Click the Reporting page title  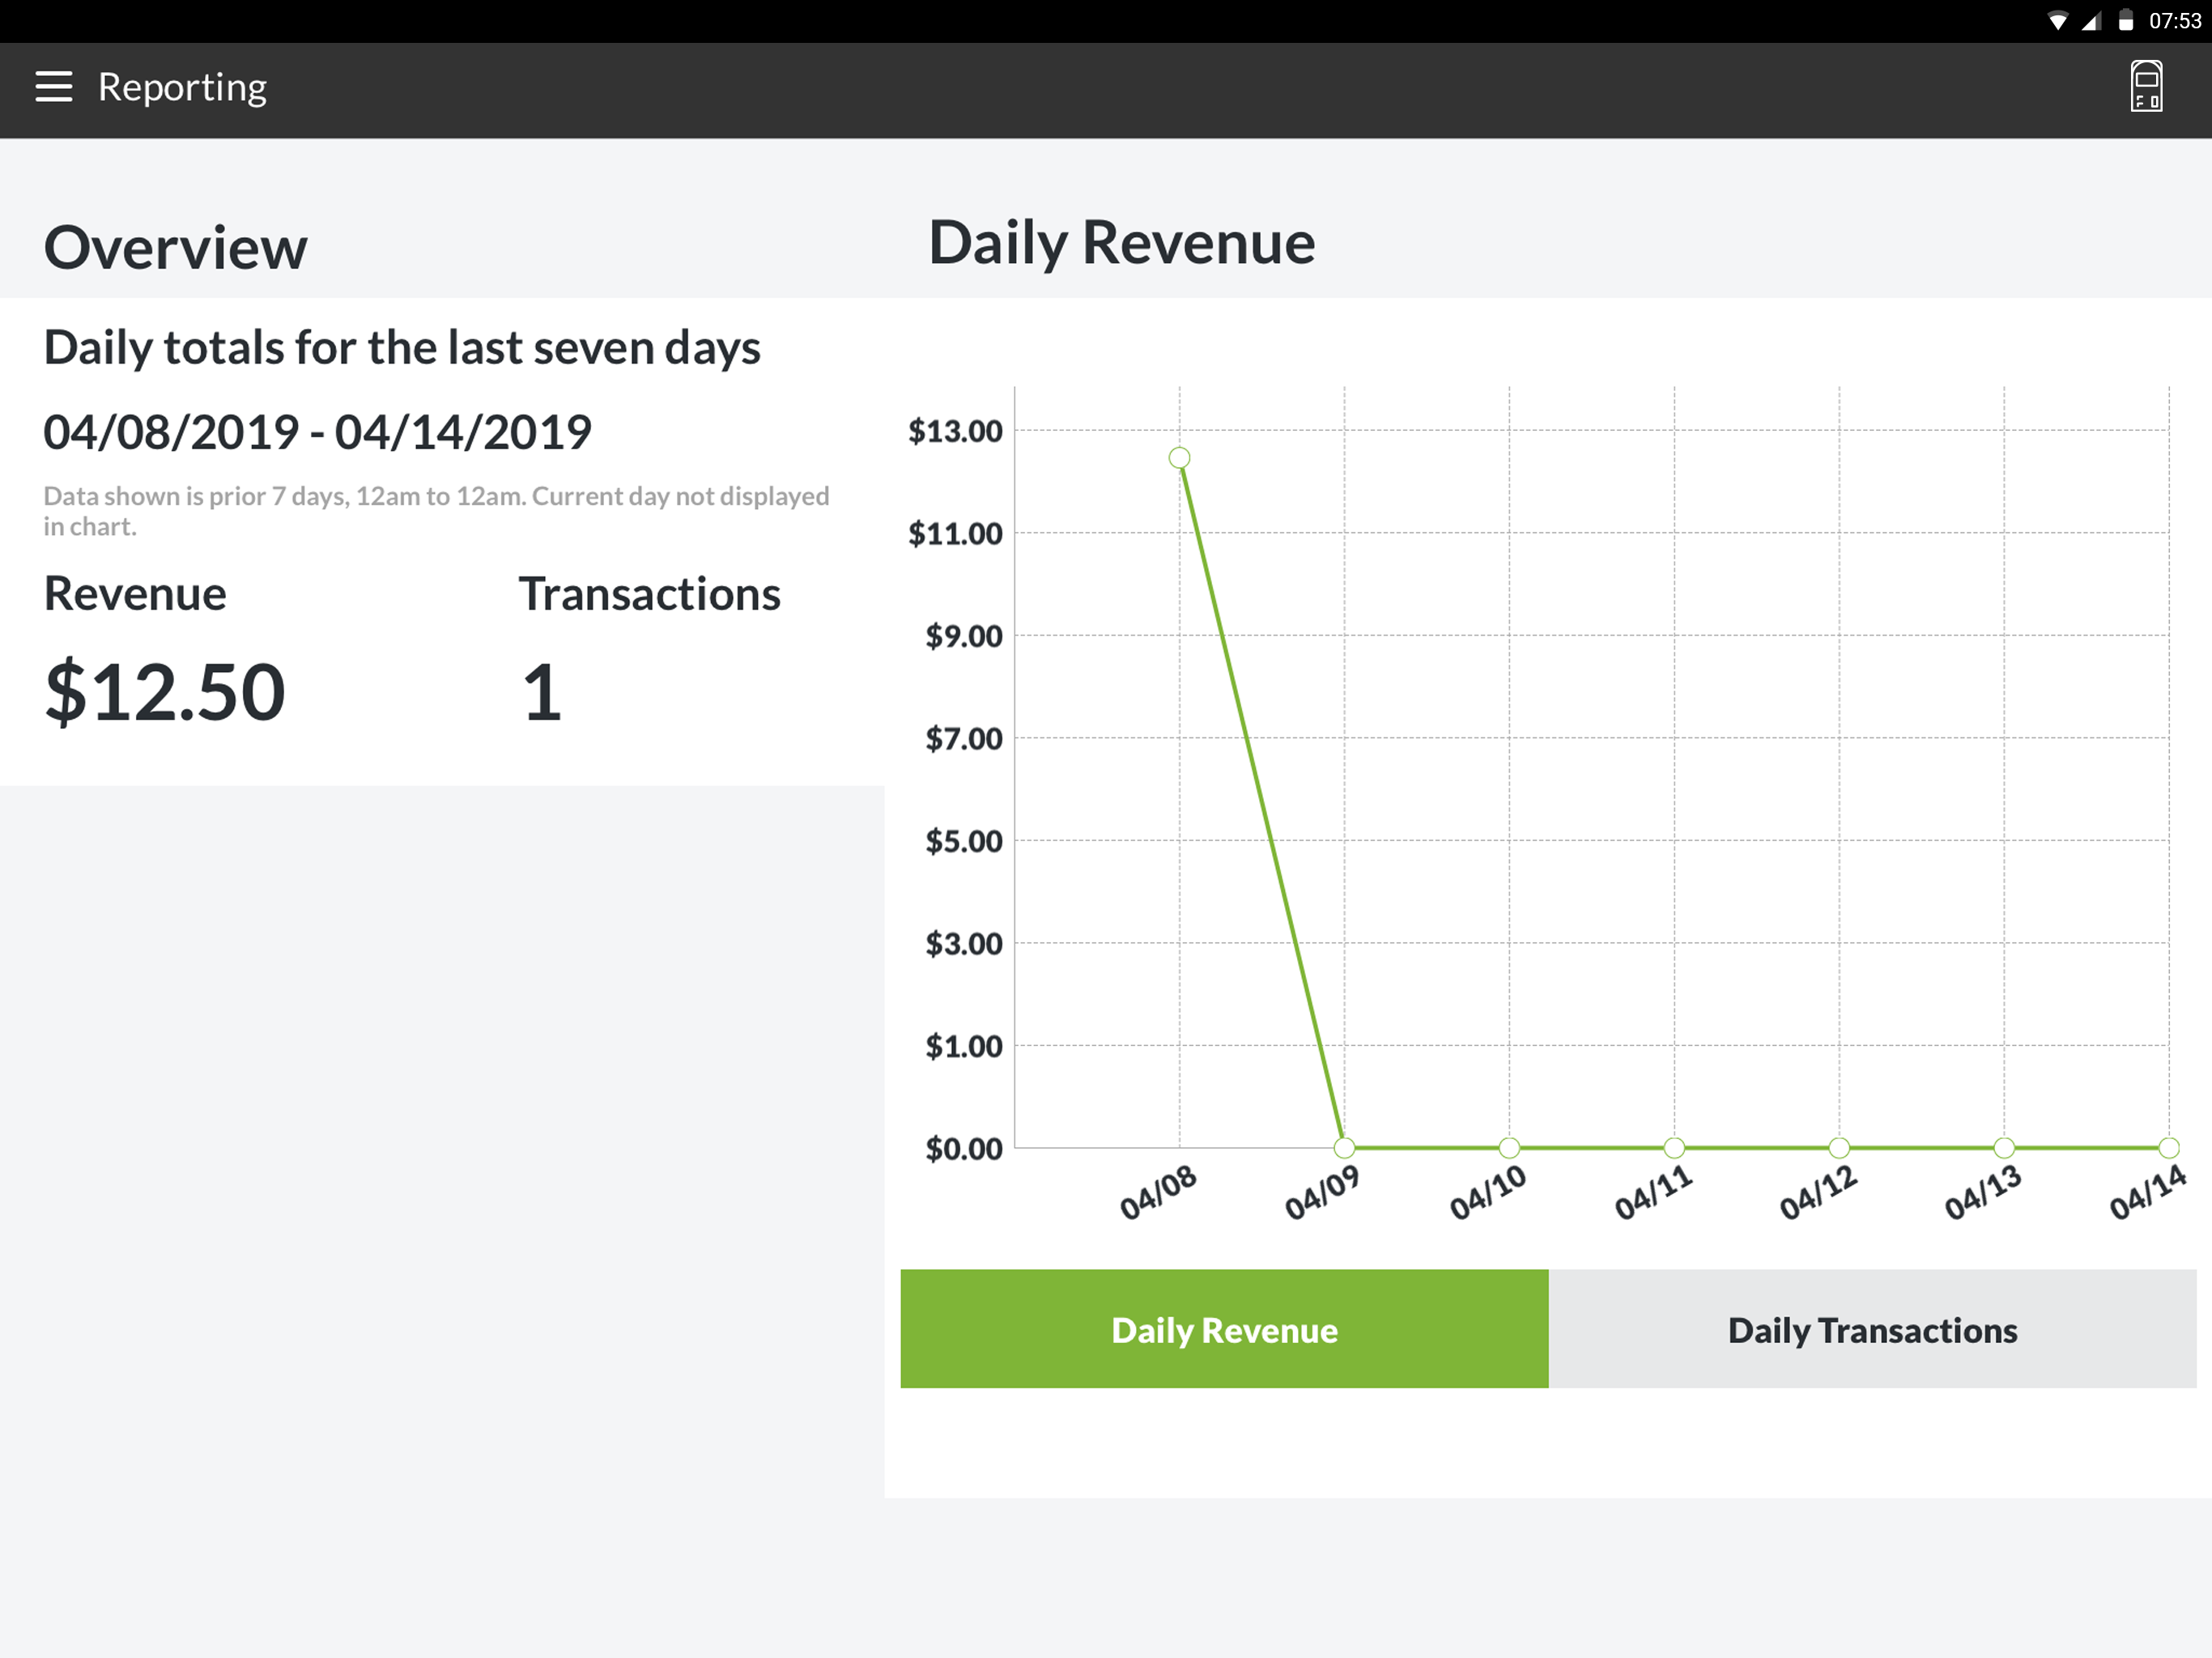(182, 88)
